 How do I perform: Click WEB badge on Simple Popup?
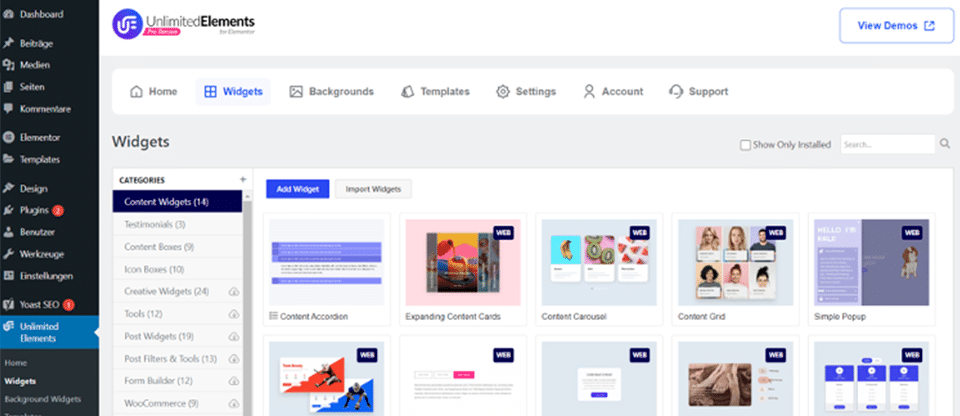click(x=911, y=233)
